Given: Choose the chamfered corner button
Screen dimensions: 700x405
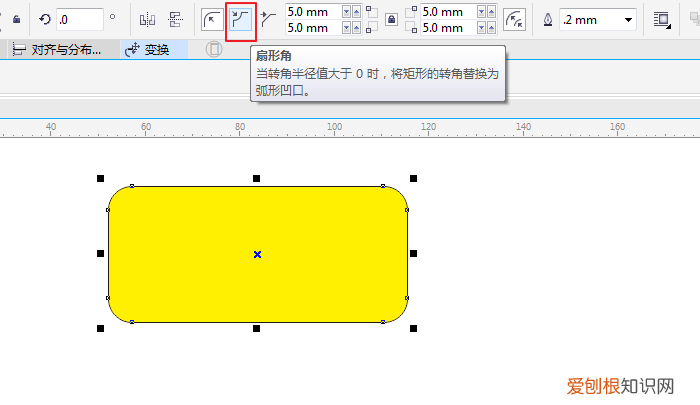Looking at the screenshot, I should coord(266,19).
